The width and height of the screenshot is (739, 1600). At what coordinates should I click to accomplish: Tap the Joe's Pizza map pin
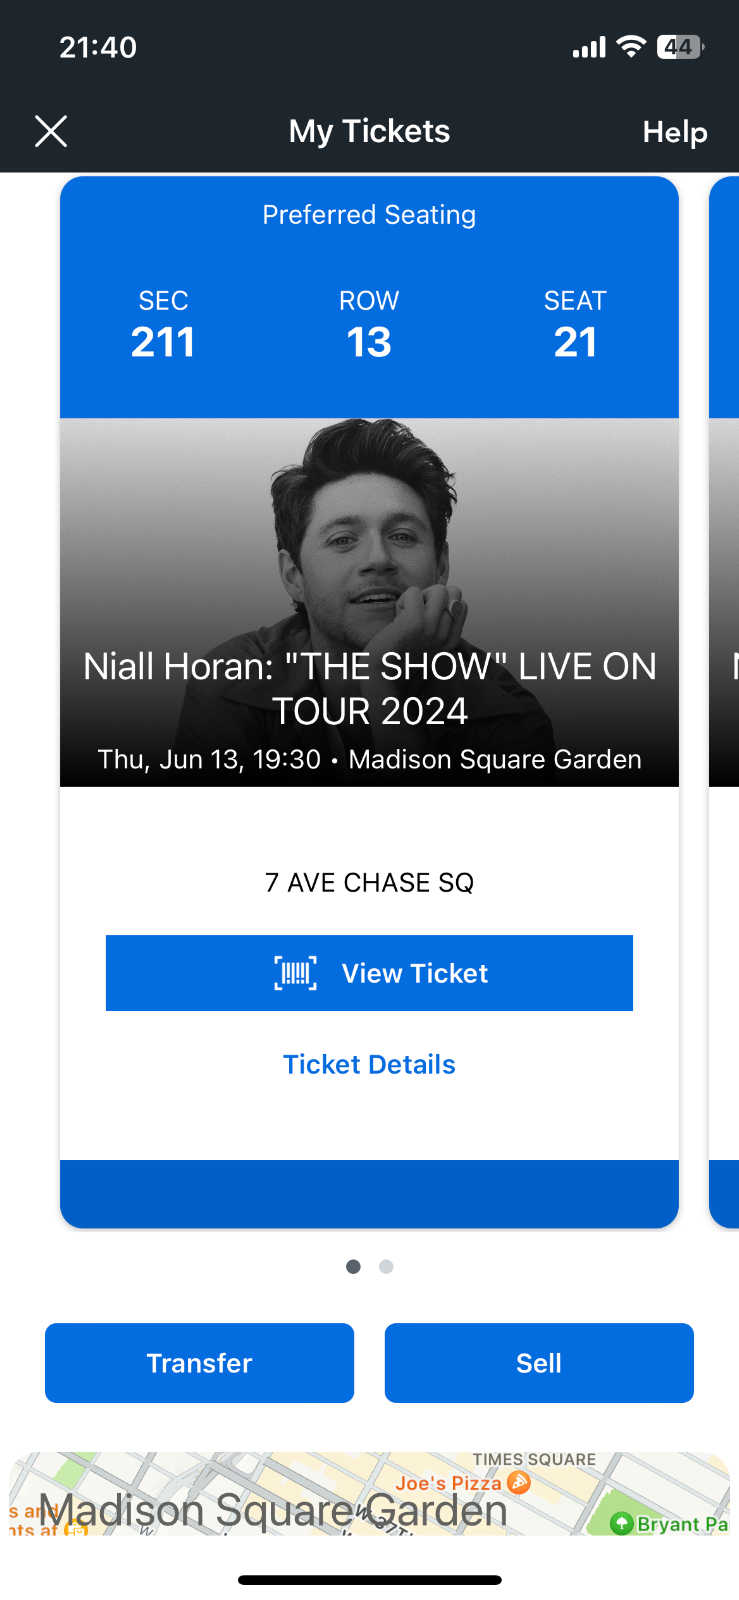click(518, 1482)
